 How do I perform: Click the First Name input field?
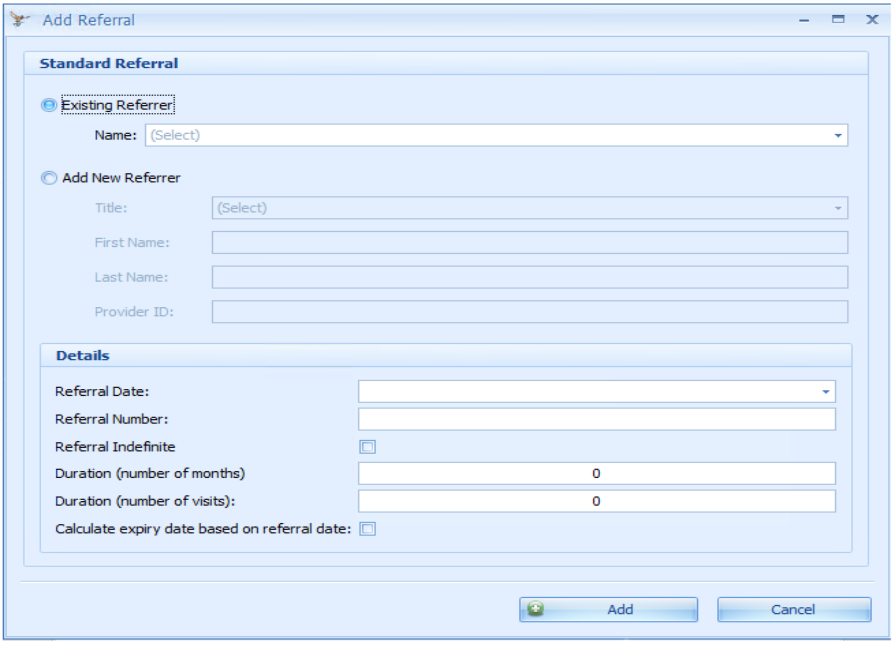tap(530, 243)
